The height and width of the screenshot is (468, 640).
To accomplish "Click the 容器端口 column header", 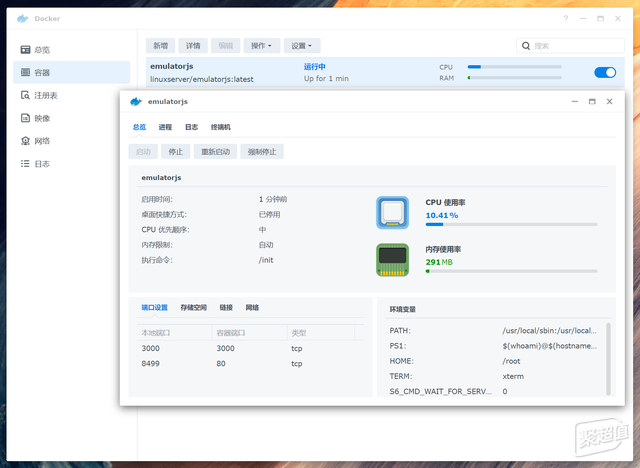I will (x=249, y=333).
